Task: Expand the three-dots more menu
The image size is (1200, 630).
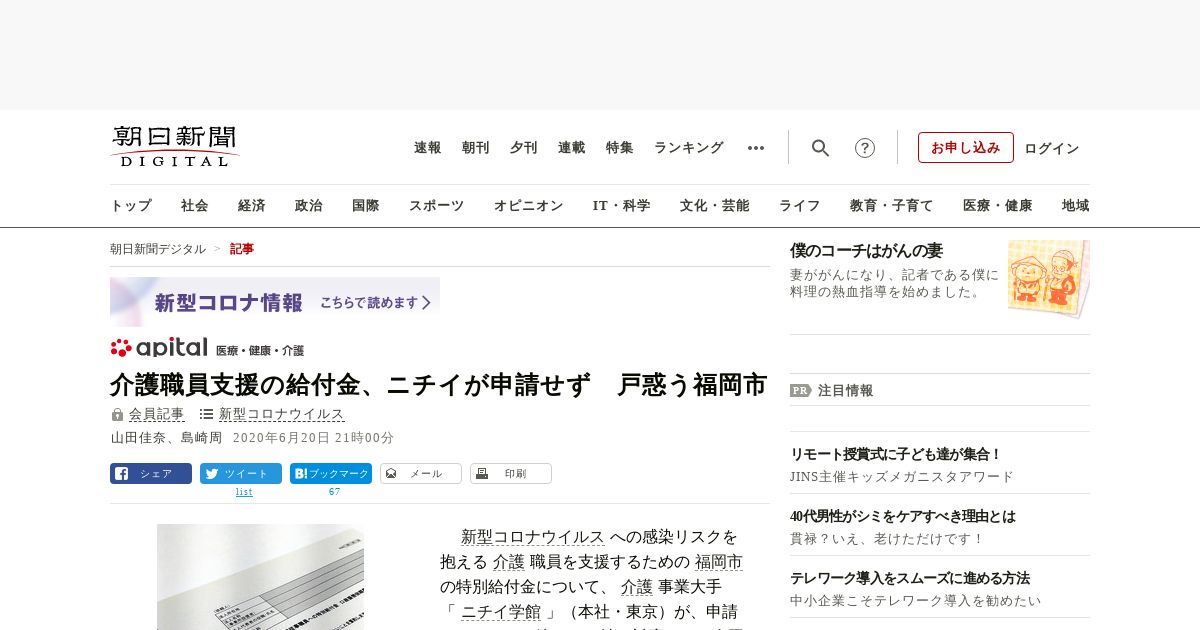Action: tap(756, 148)
